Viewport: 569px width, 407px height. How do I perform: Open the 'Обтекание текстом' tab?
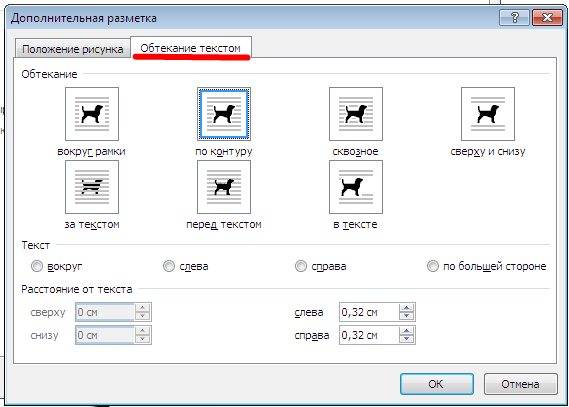191,48
